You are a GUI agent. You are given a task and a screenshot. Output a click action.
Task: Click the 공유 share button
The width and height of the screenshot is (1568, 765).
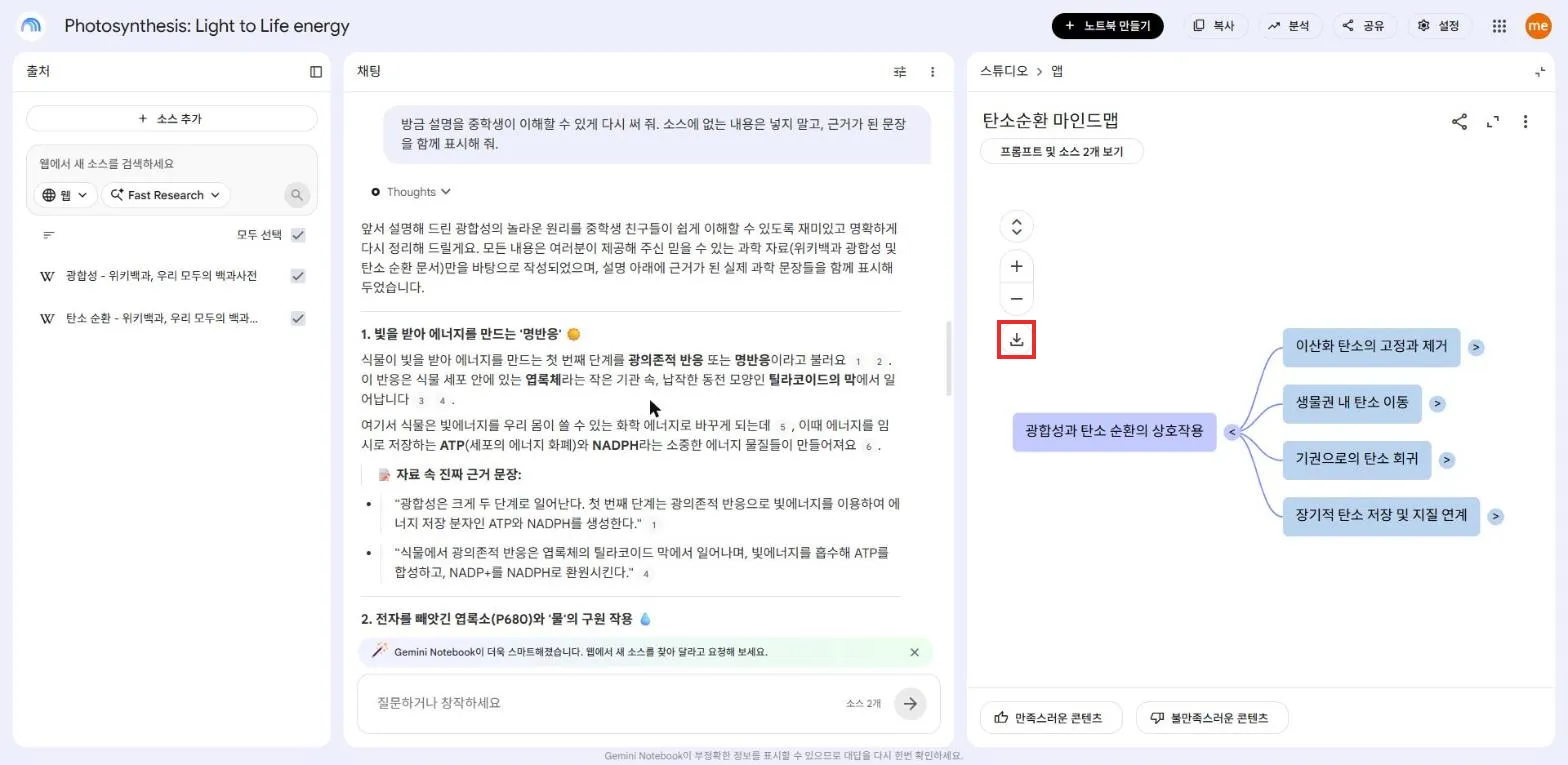click(1364, 26)
